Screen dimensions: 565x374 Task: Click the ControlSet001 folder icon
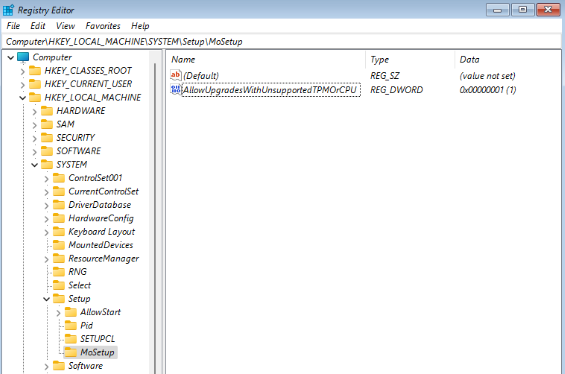click(59, 178)
